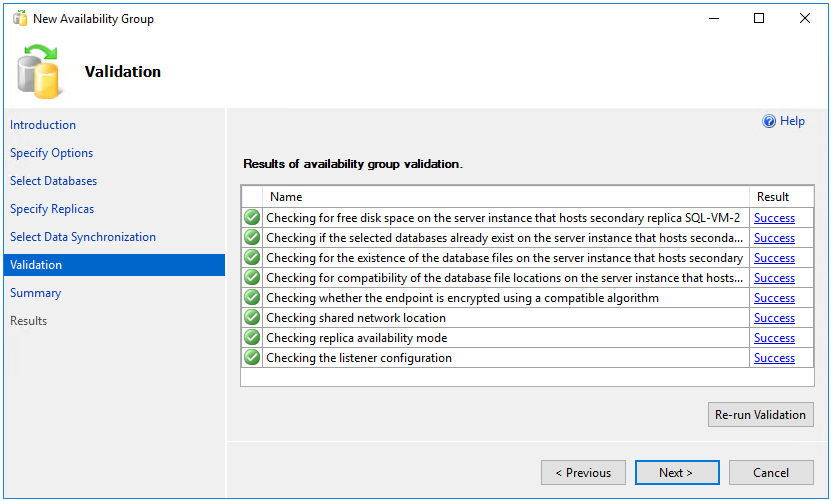
Task: Click green check icon beside listener configuration check
Action: pos(252,358)
